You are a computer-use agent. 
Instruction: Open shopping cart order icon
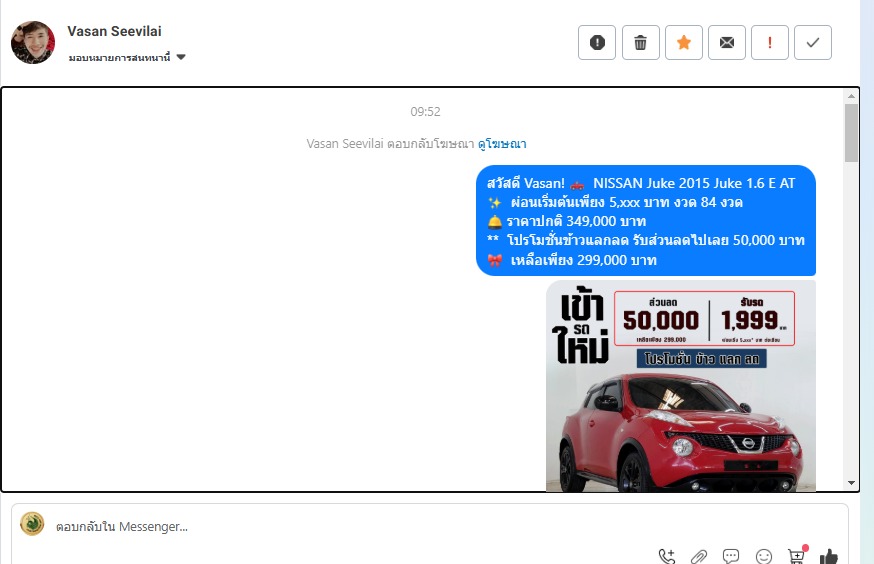[797, 555]
